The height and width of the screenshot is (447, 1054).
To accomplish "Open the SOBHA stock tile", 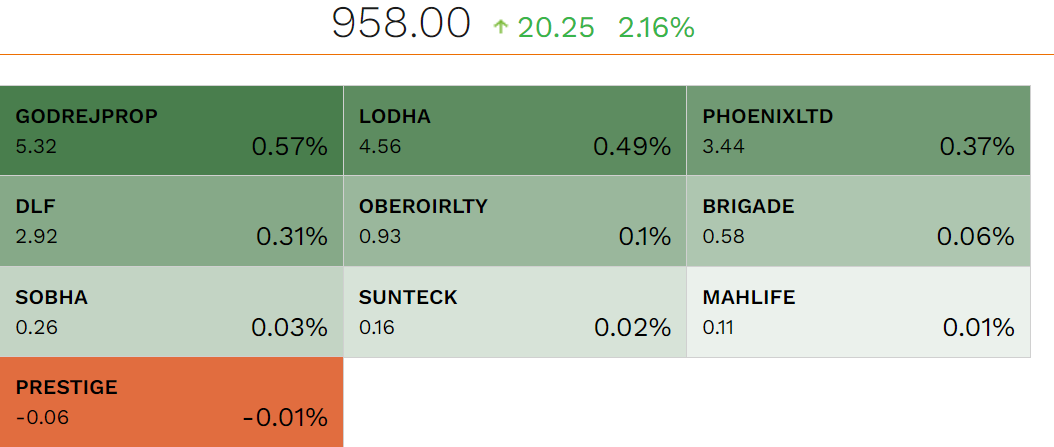I will coord(171,311).
